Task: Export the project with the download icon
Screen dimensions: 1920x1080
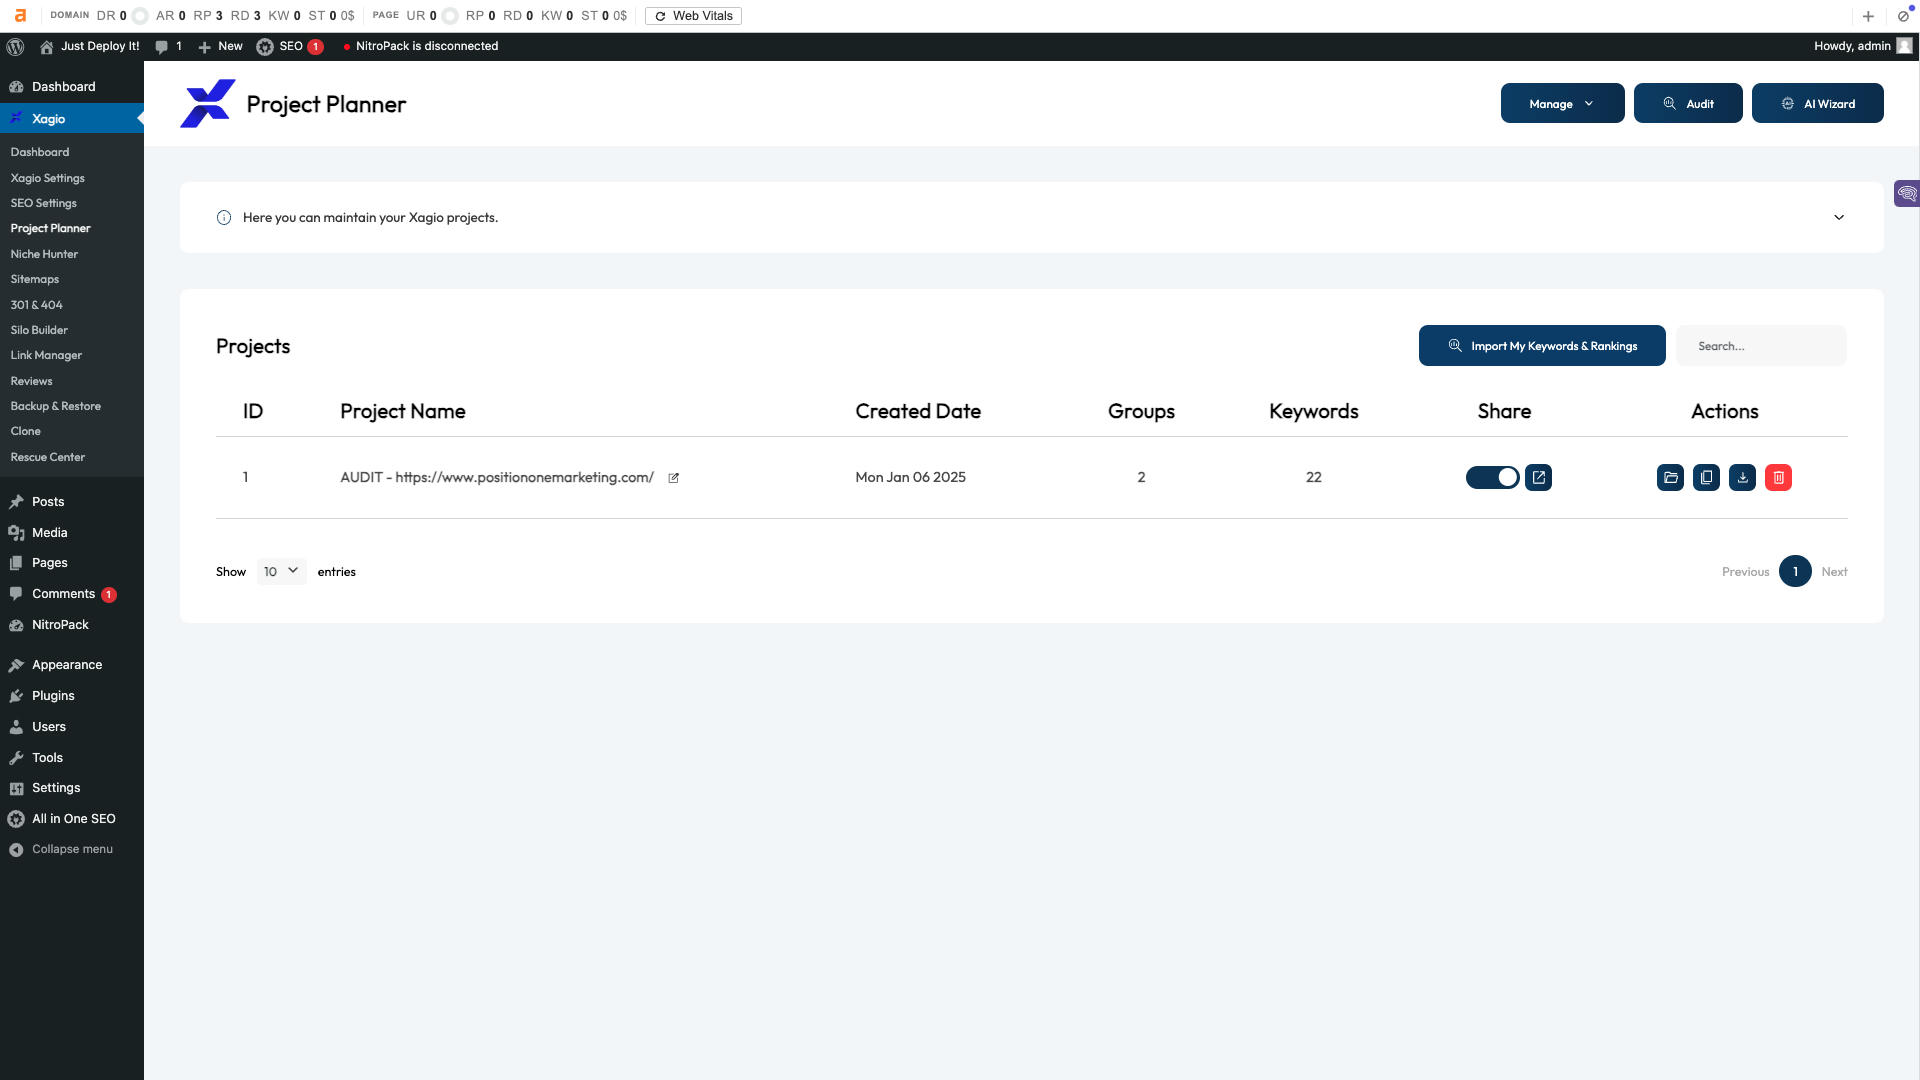Action: pyautogui.click(x=1742, y=477)
